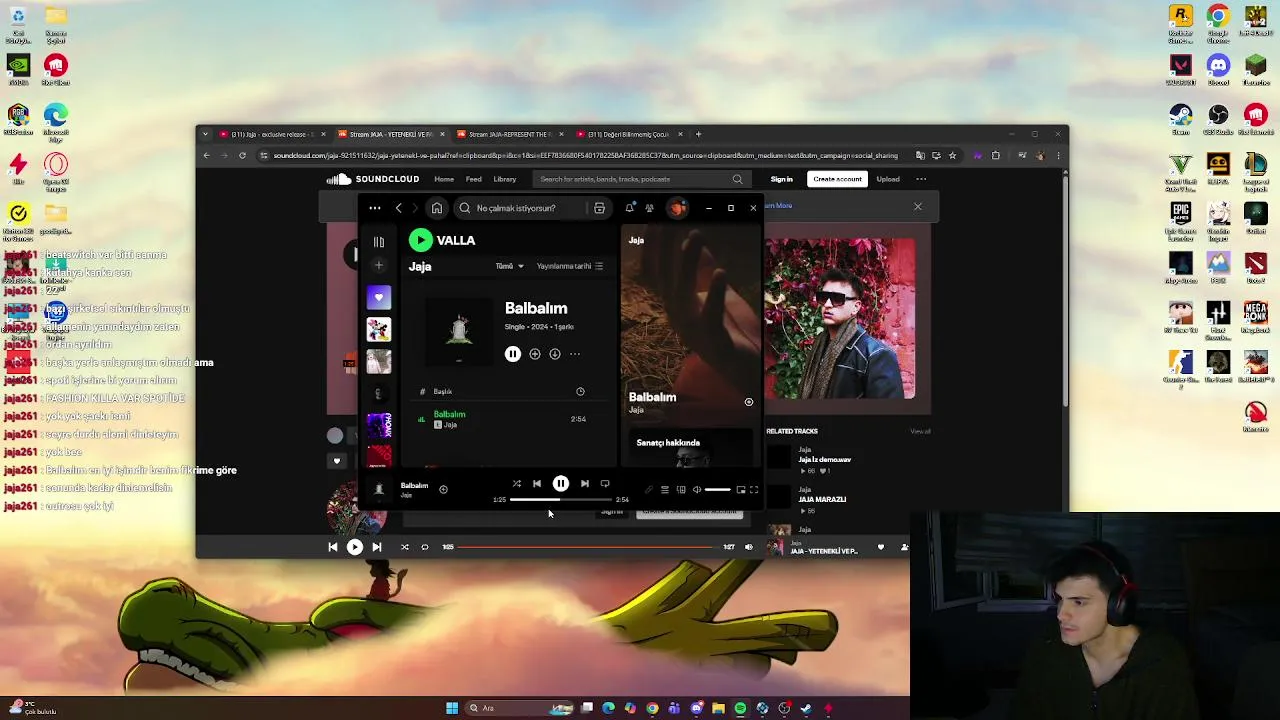Open a new browser tab
This screenshot has height=720, width=1280.
coord(699,134)
